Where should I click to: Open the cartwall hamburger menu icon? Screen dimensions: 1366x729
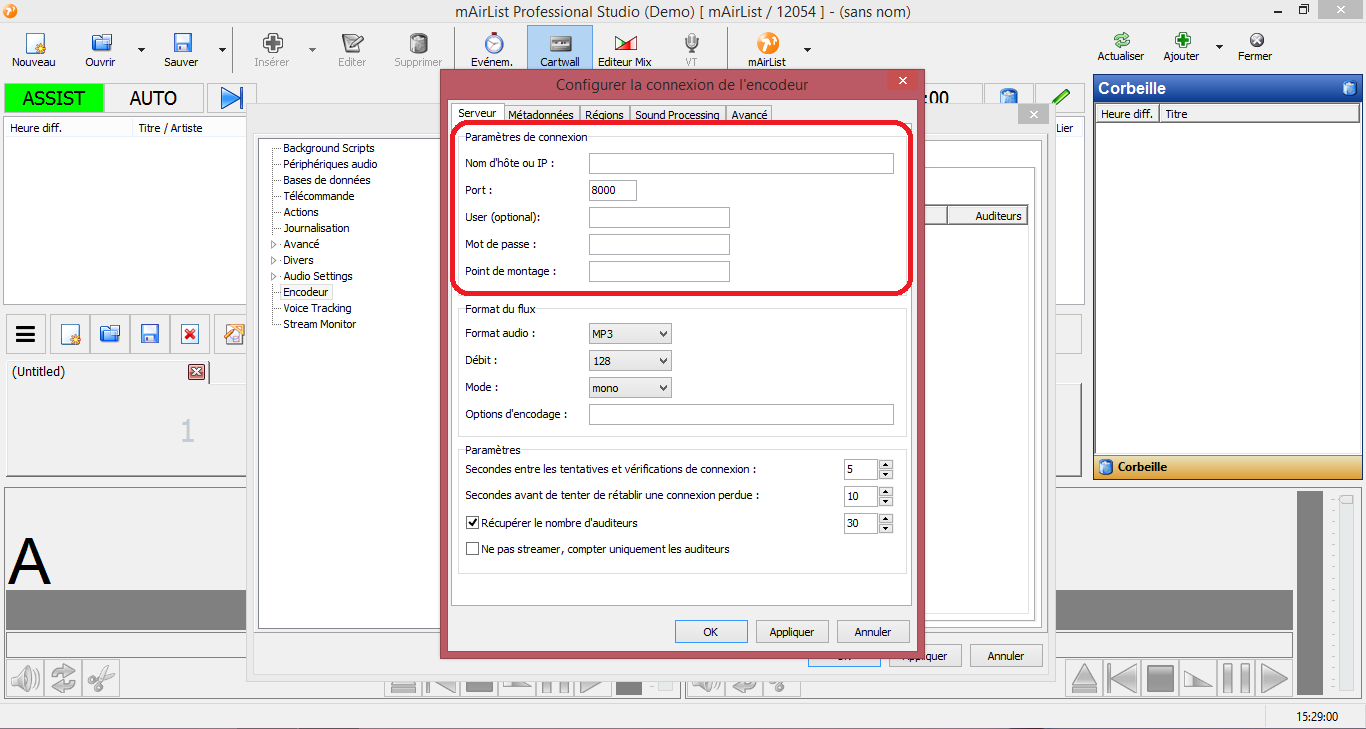click(26, 334)
